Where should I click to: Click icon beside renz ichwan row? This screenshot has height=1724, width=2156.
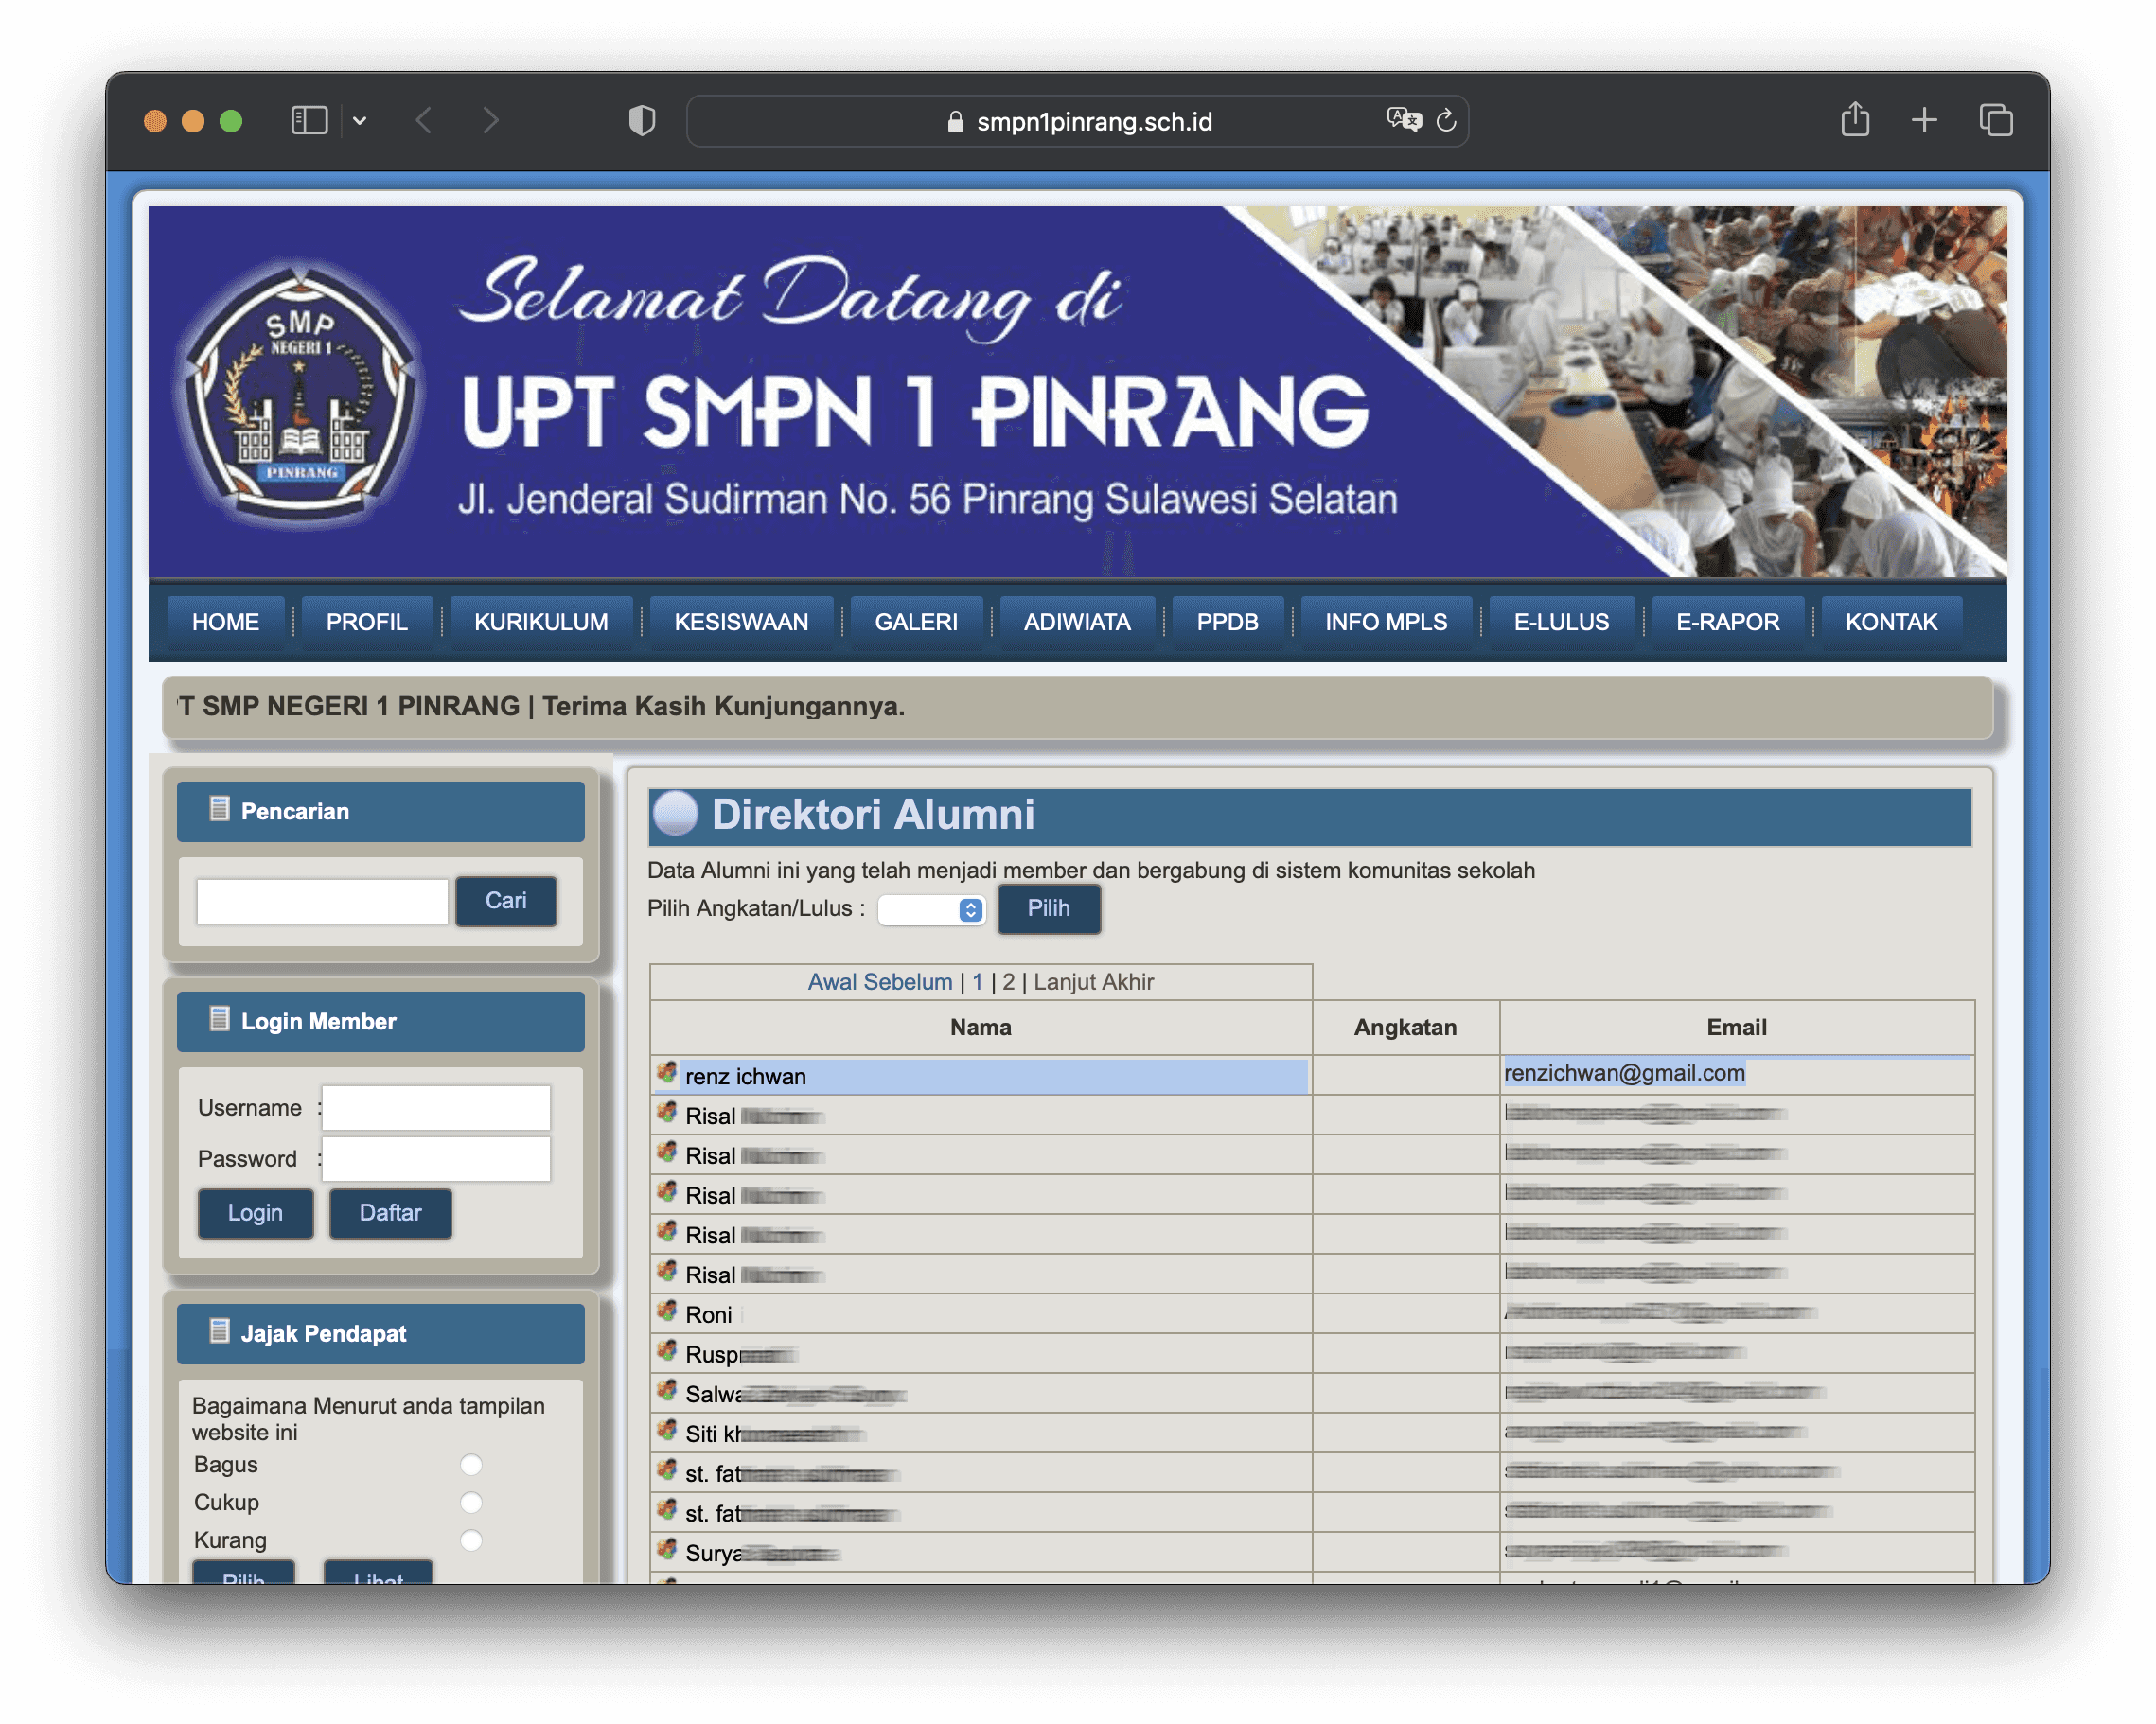(x=667, y=1074)
